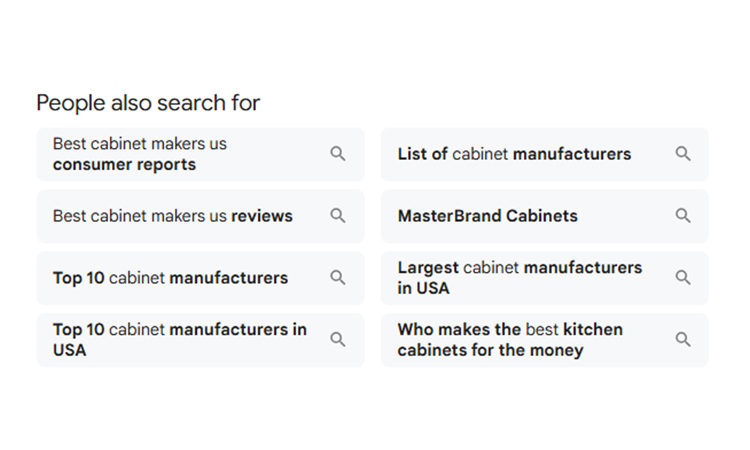Click the 'cabinets for the money' text line
Image resolution: width=750 pixels, height=450 pixels.
[490, 351]
